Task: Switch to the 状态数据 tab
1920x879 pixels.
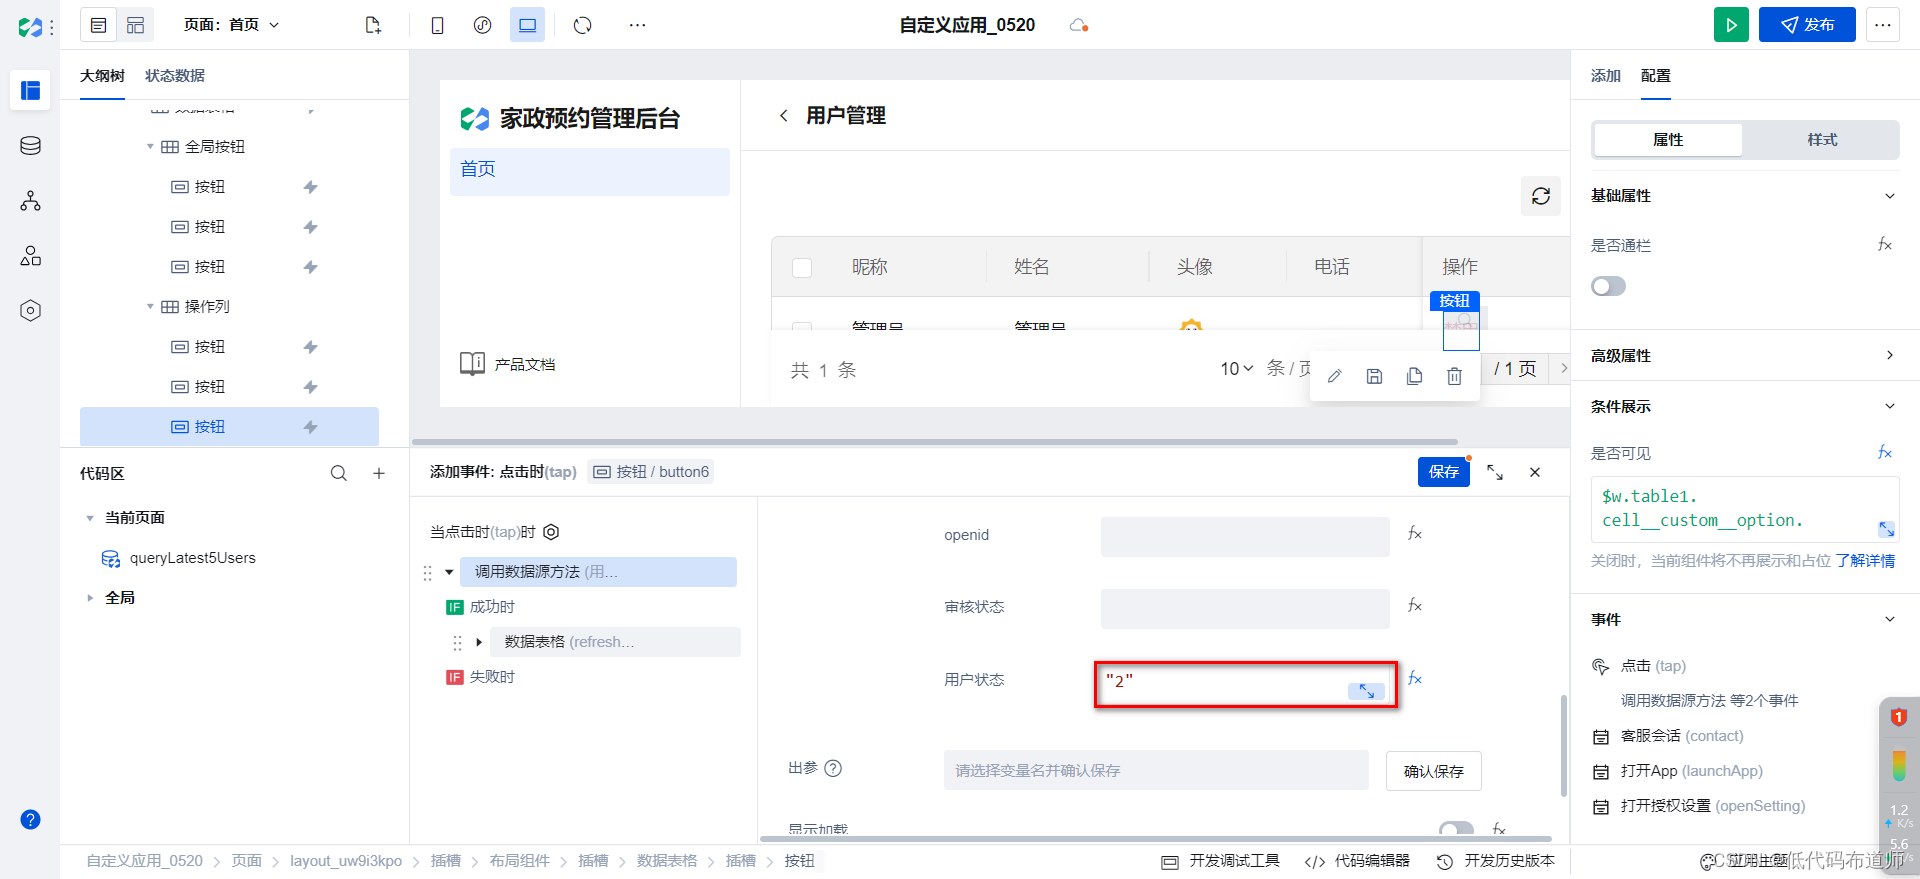Action: (x=175, y=76)
